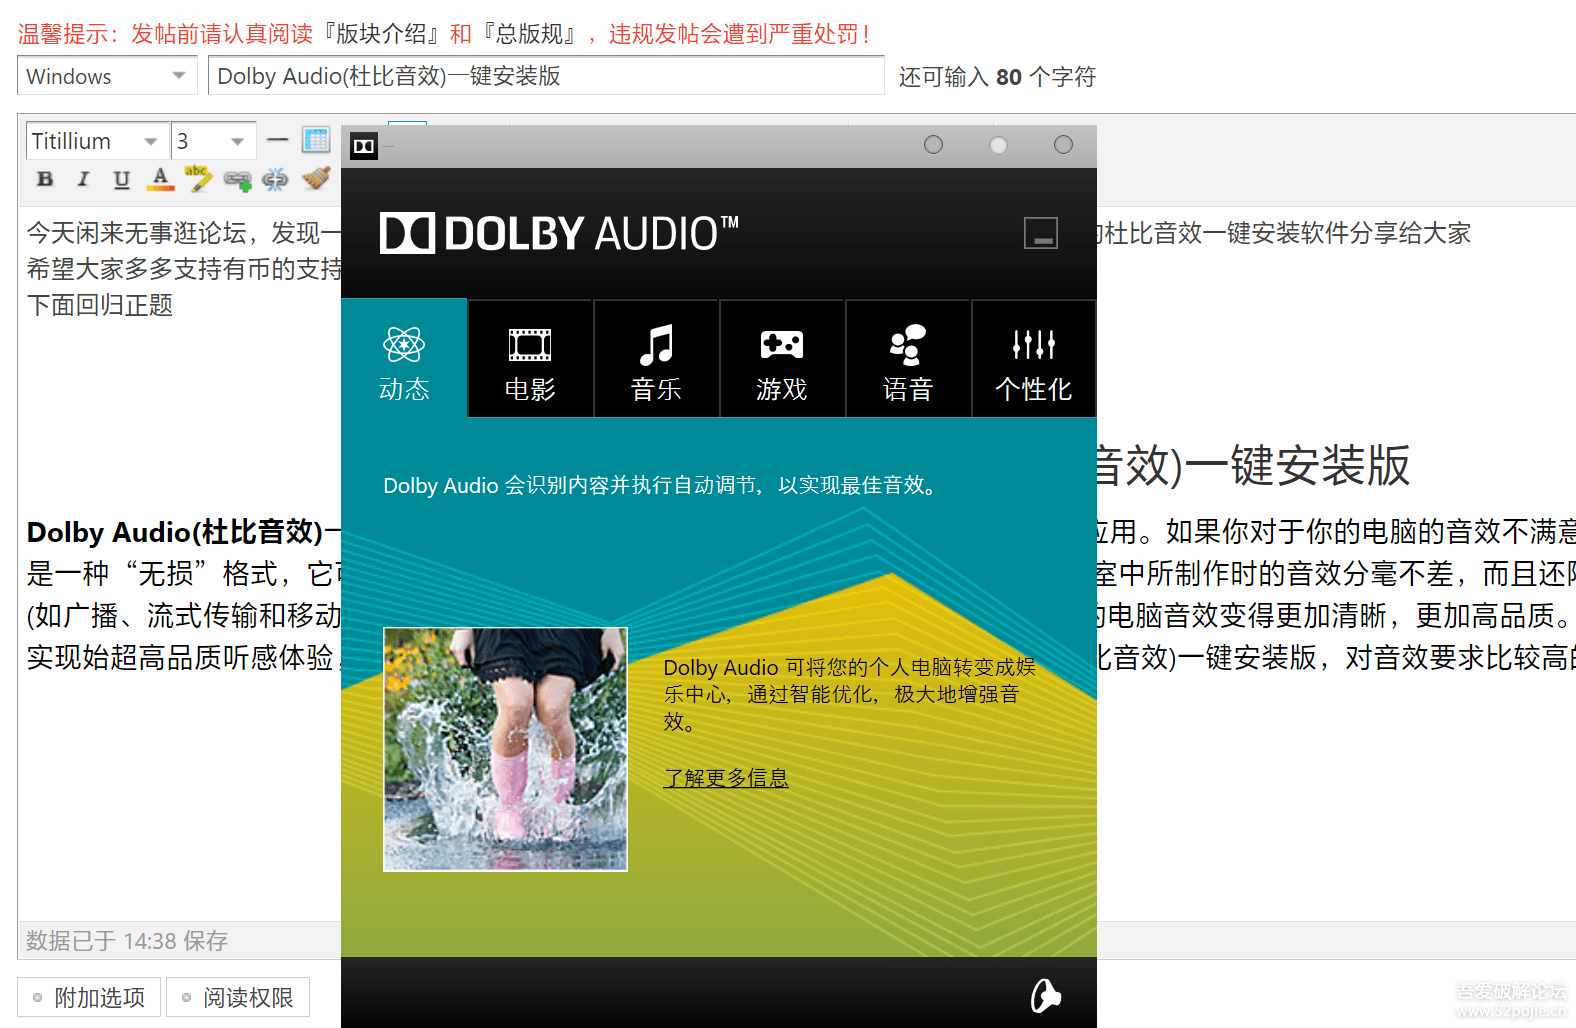This screenshot has height=1028, width=1576.
Task: Insert a horizontal rule line
Action: click(x=278, y=140)
